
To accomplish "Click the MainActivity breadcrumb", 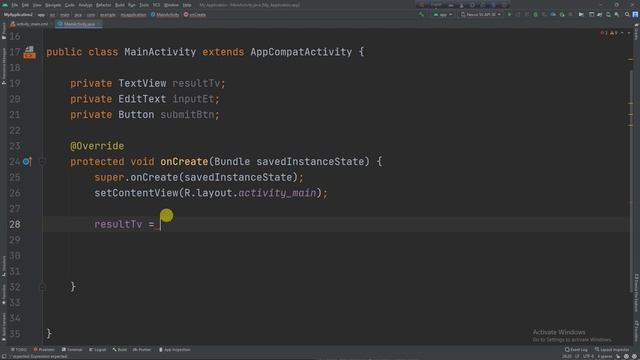I will click(x=165, y=15).
